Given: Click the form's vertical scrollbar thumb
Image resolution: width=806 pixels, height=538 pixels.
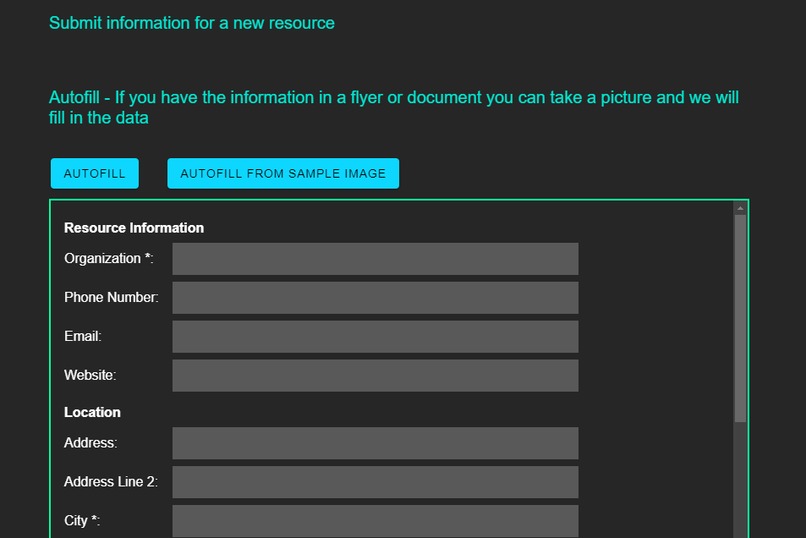Looking at the screenshot, I should [740, 319].
